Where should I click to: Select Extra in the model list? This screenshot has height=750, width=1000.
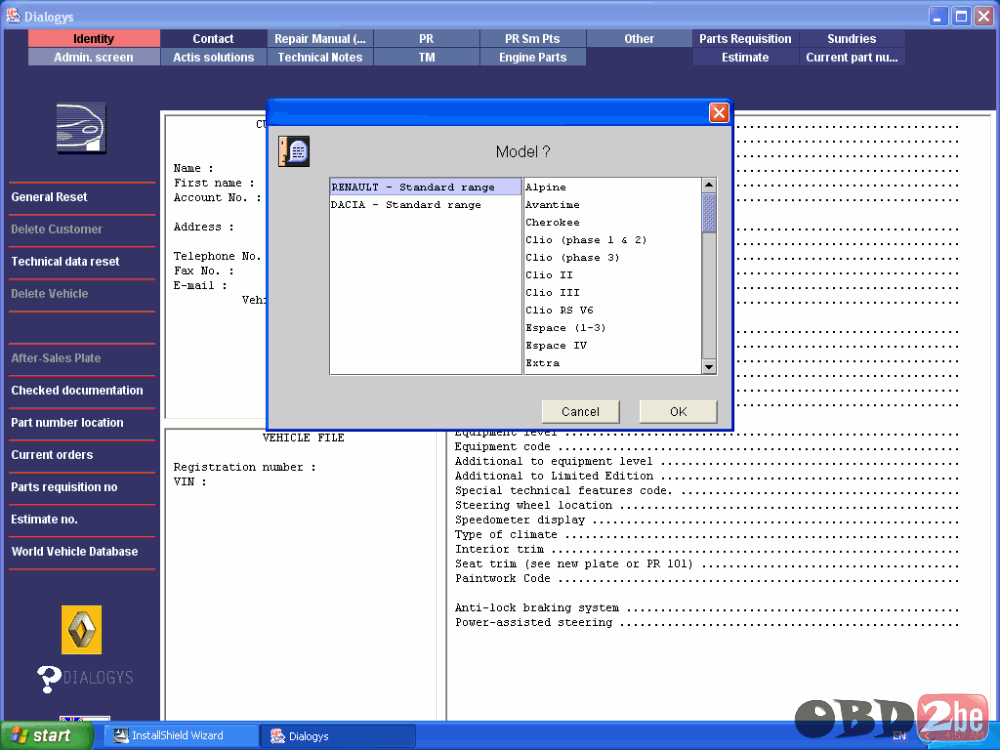[x=612, y=363]
